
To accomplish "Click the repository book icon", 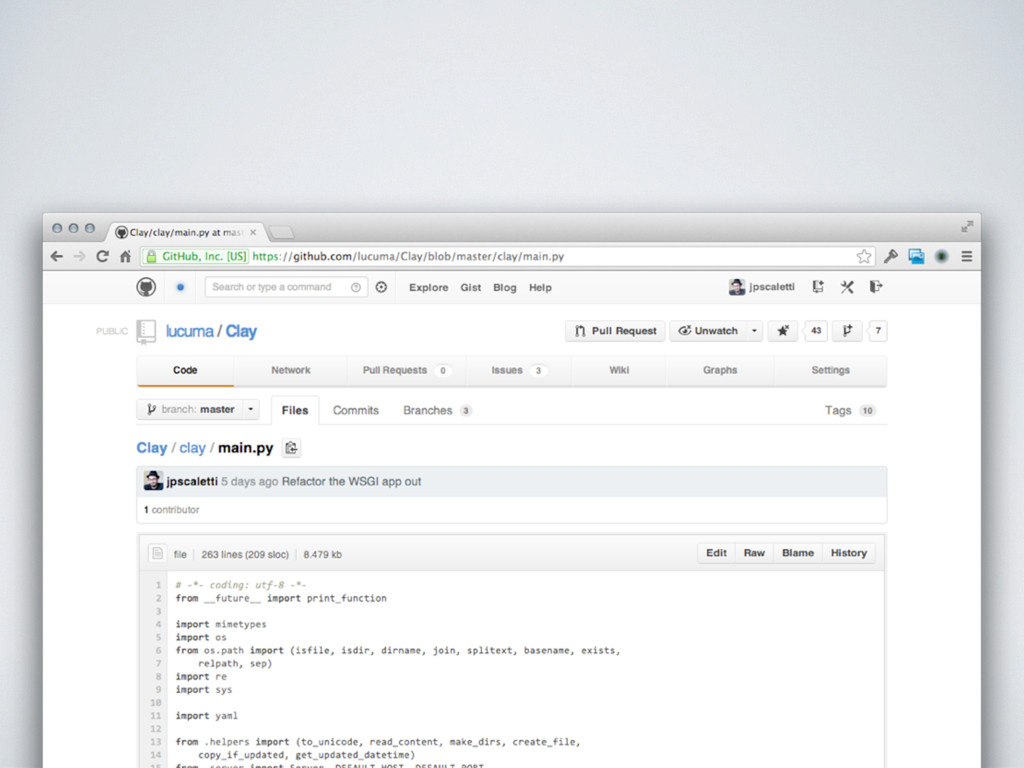I will click(146, 331).
